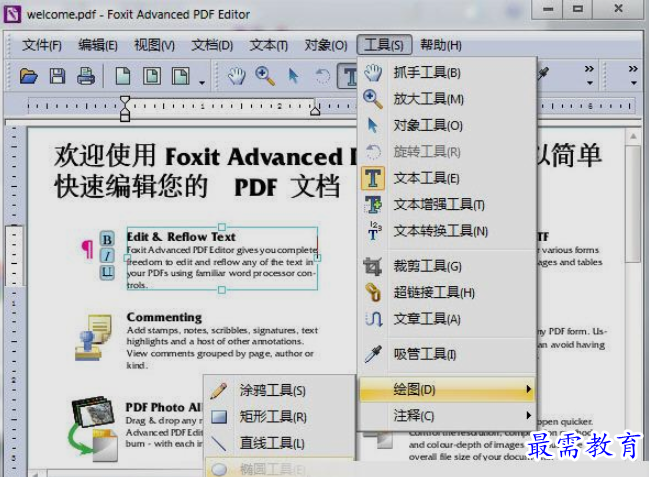The width and height of the screenshot is (649, 477).
Task: Open the page toolbar dropdown arrow
Action: pos(202,82)
